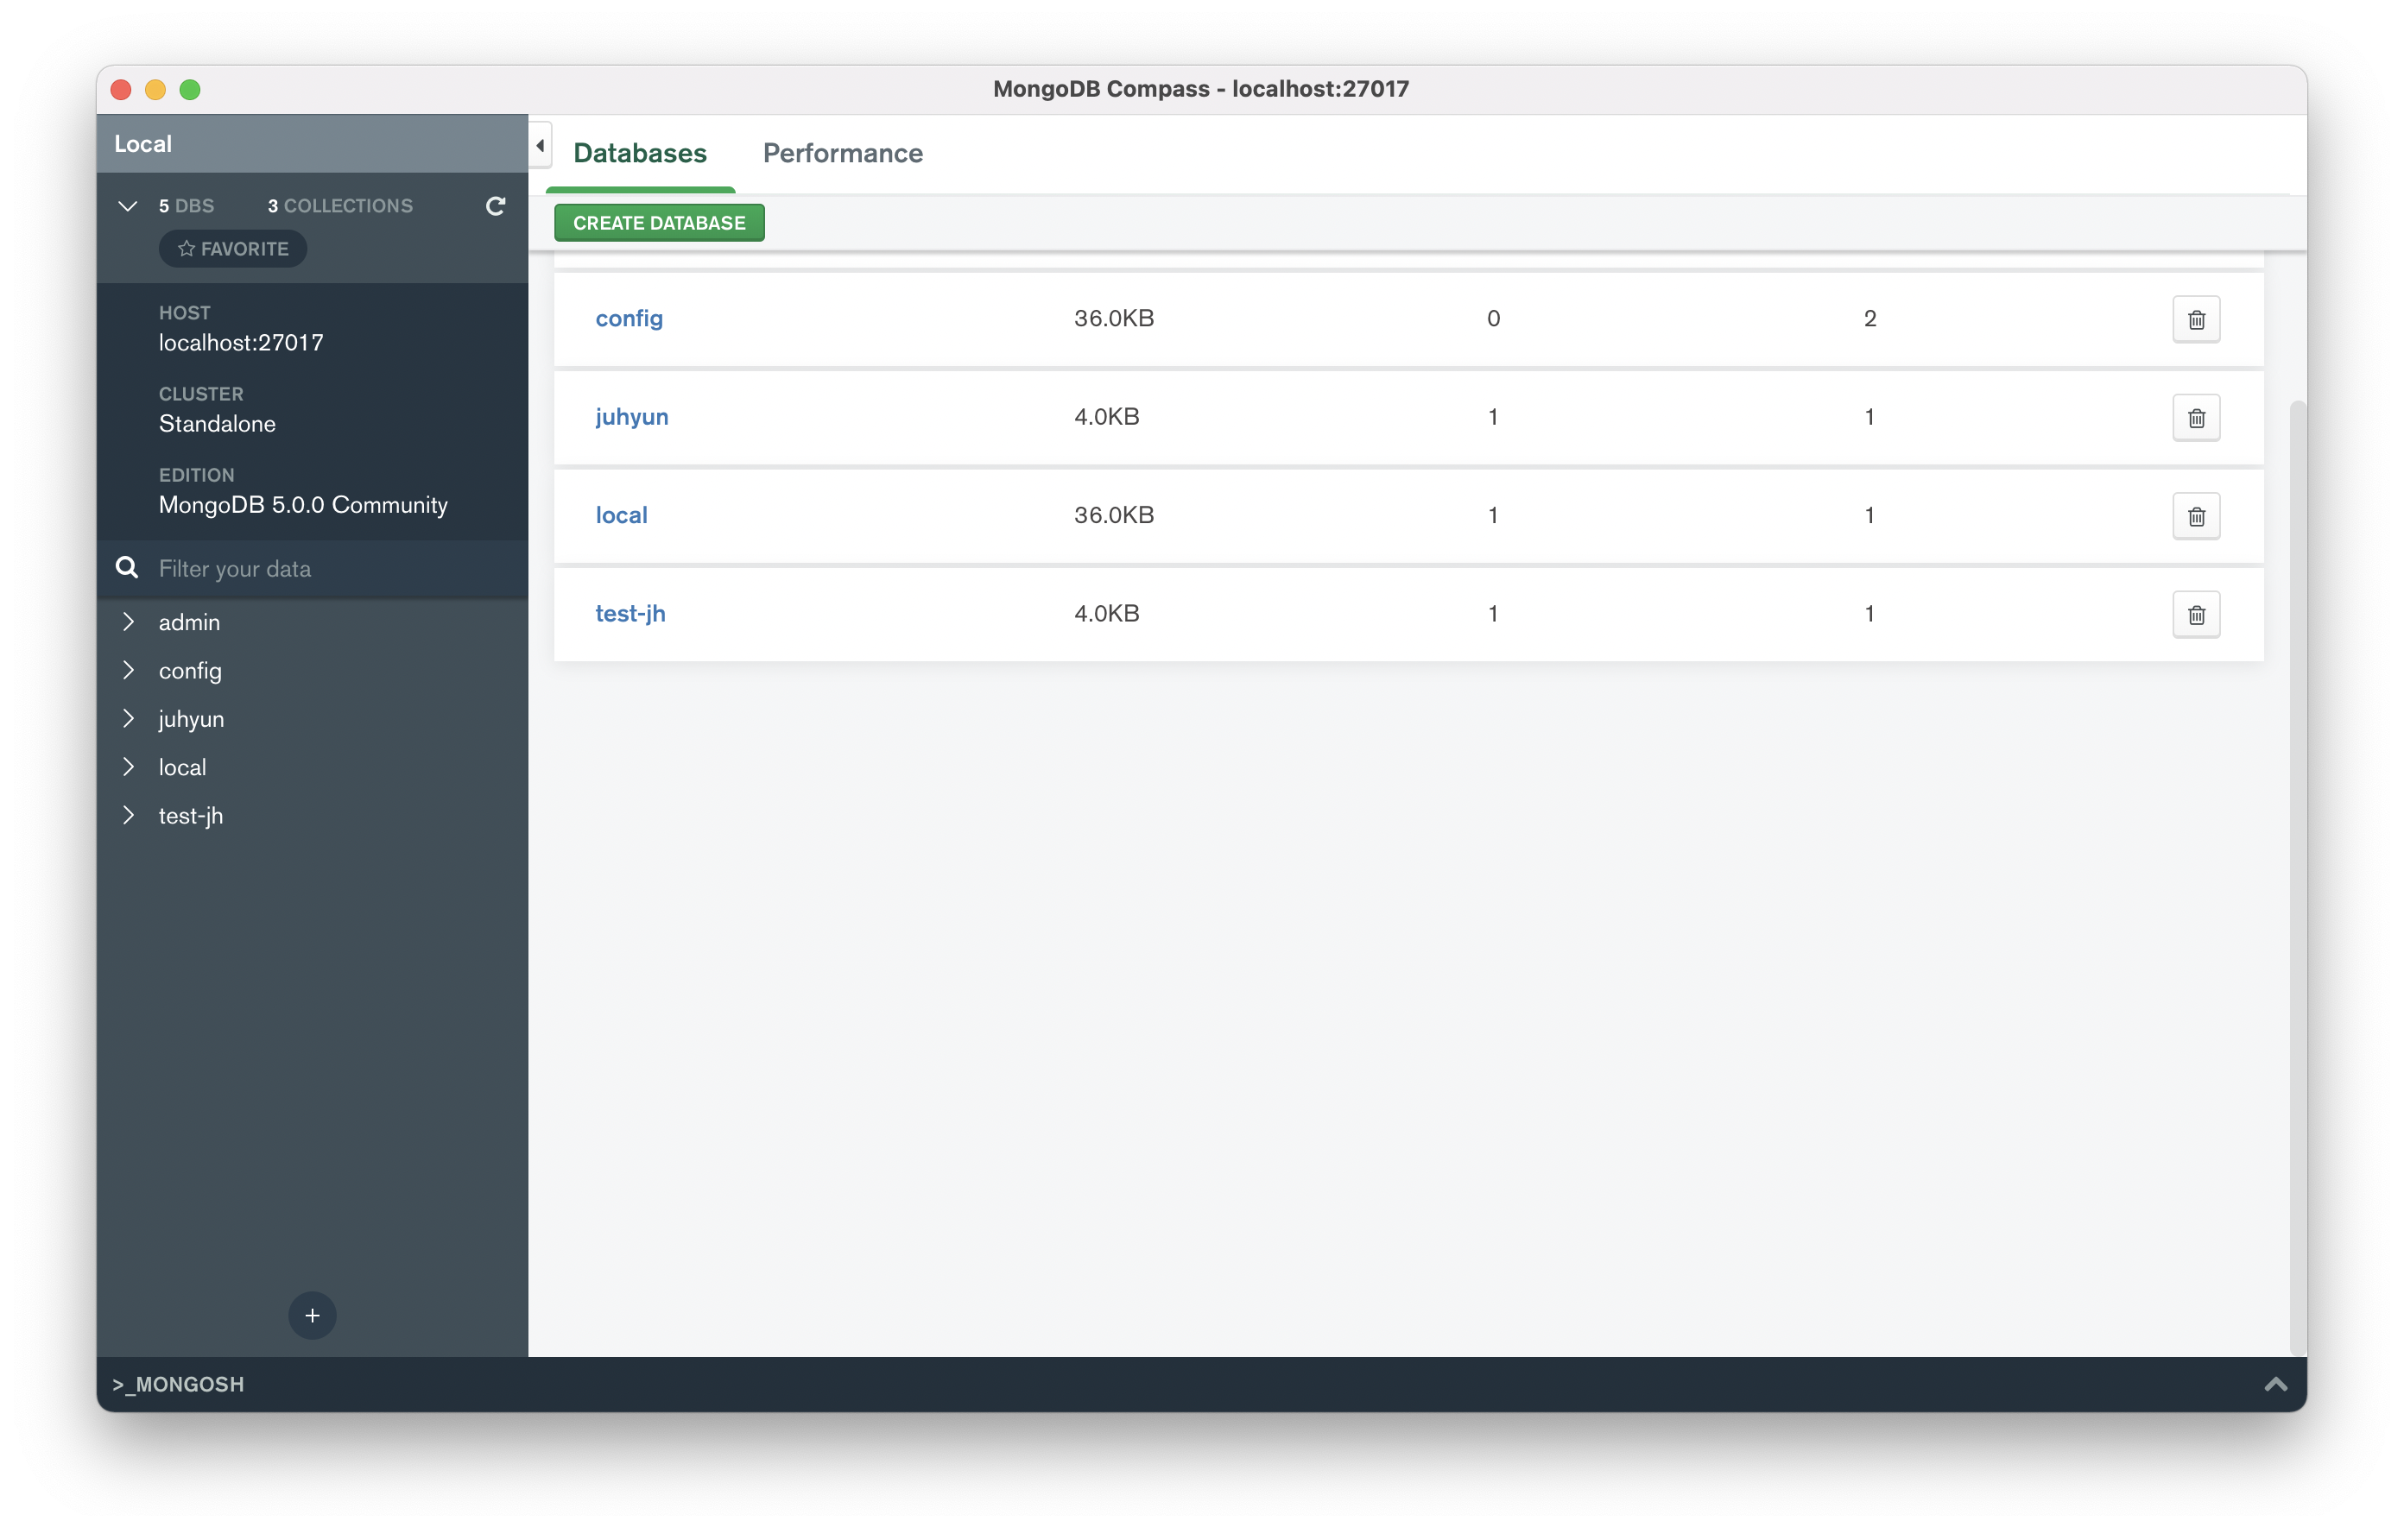2404x1540 pixels.
Task: Refresh the databases list in sidebar
Action: (x=495, y=206)
